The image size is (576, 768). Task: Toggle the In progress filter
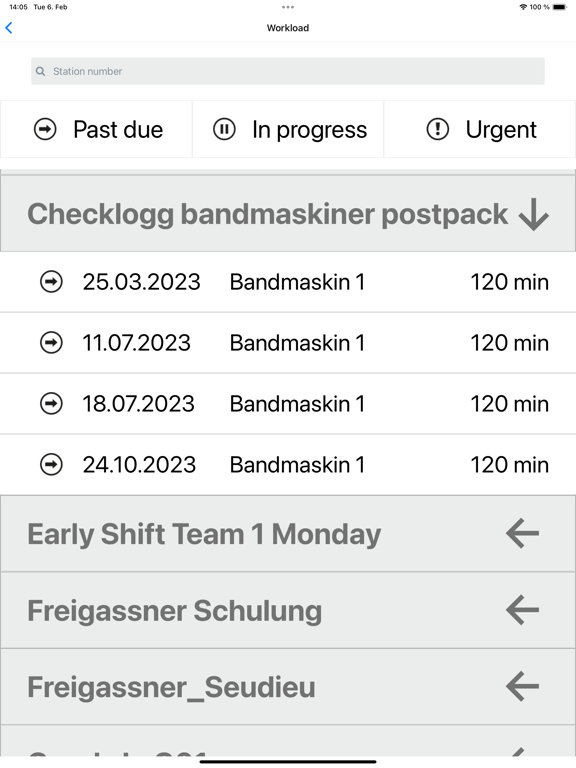tap(288, 129)
